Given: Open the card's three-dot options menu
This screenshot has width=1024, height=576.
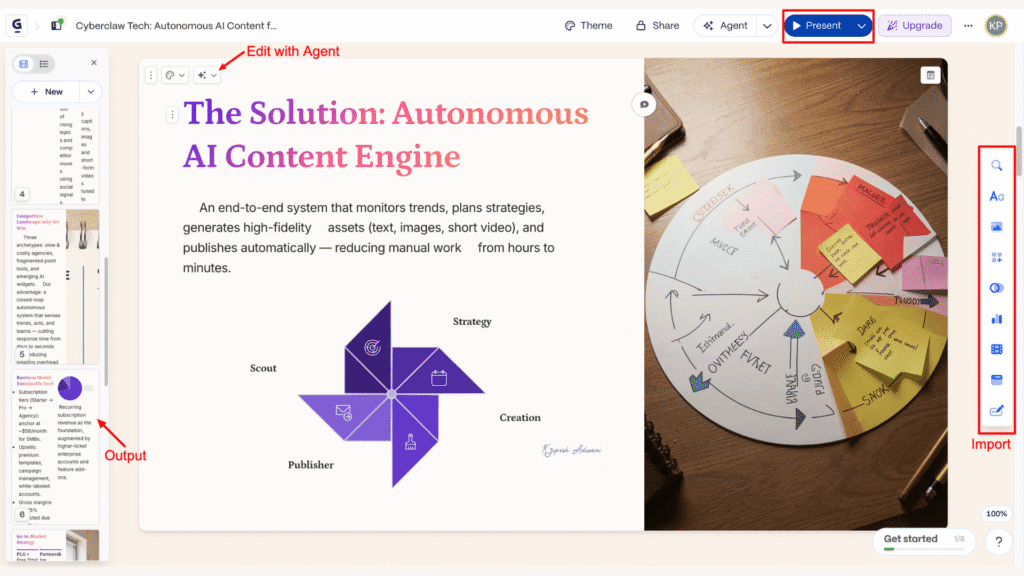Looking at the screenshot, I should tap(151, 75).
